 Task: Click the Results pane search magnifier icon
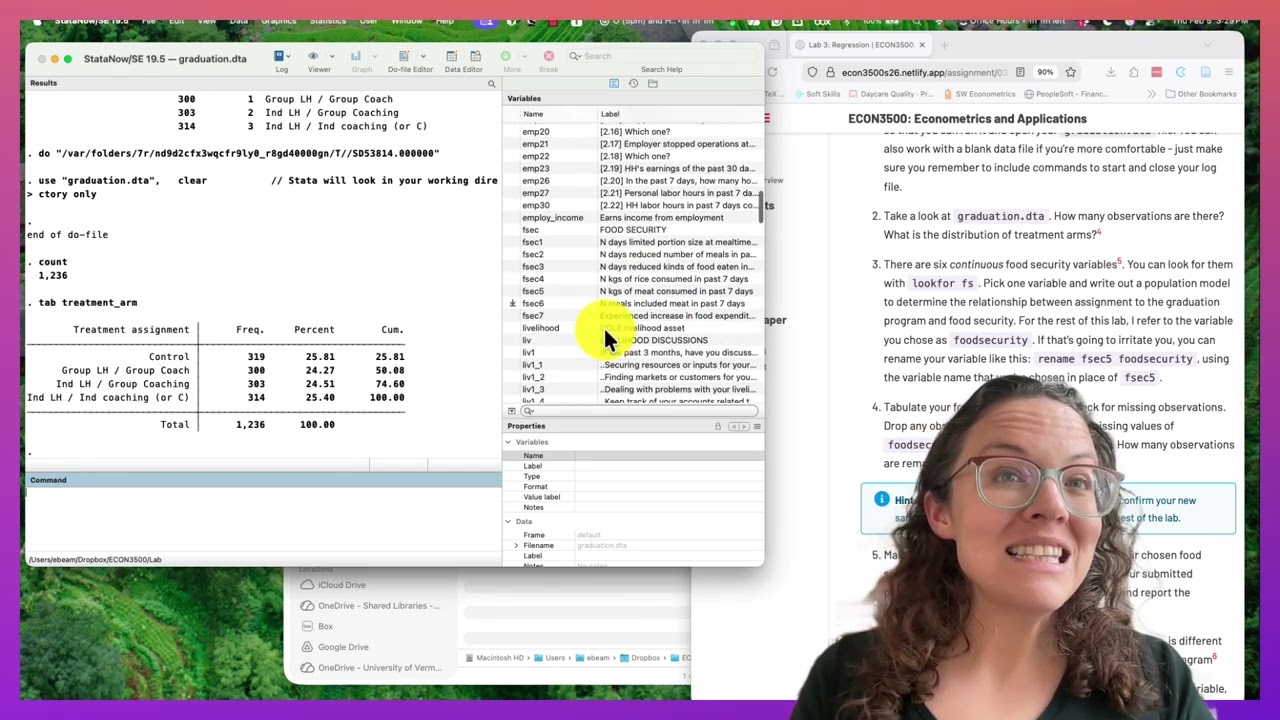click(x=491, y=83)
